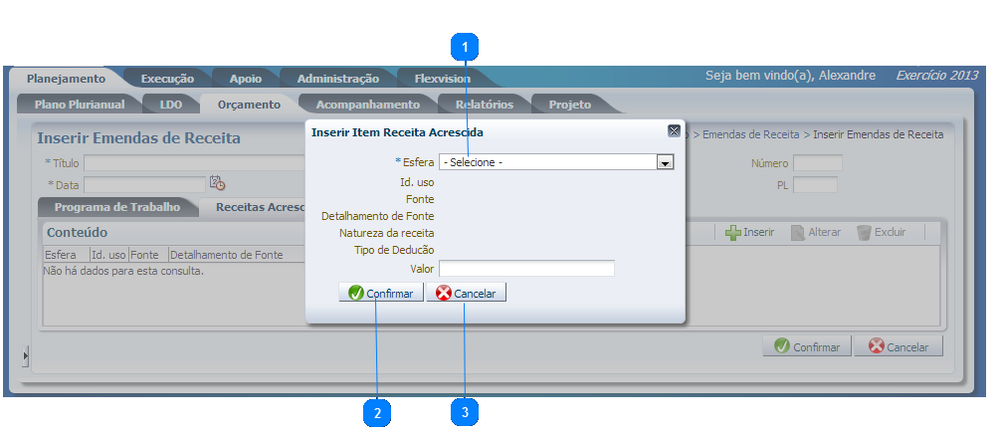Select the Administração tab
This screenshot has width=1000, height=434.
click(x=338, y=79)
